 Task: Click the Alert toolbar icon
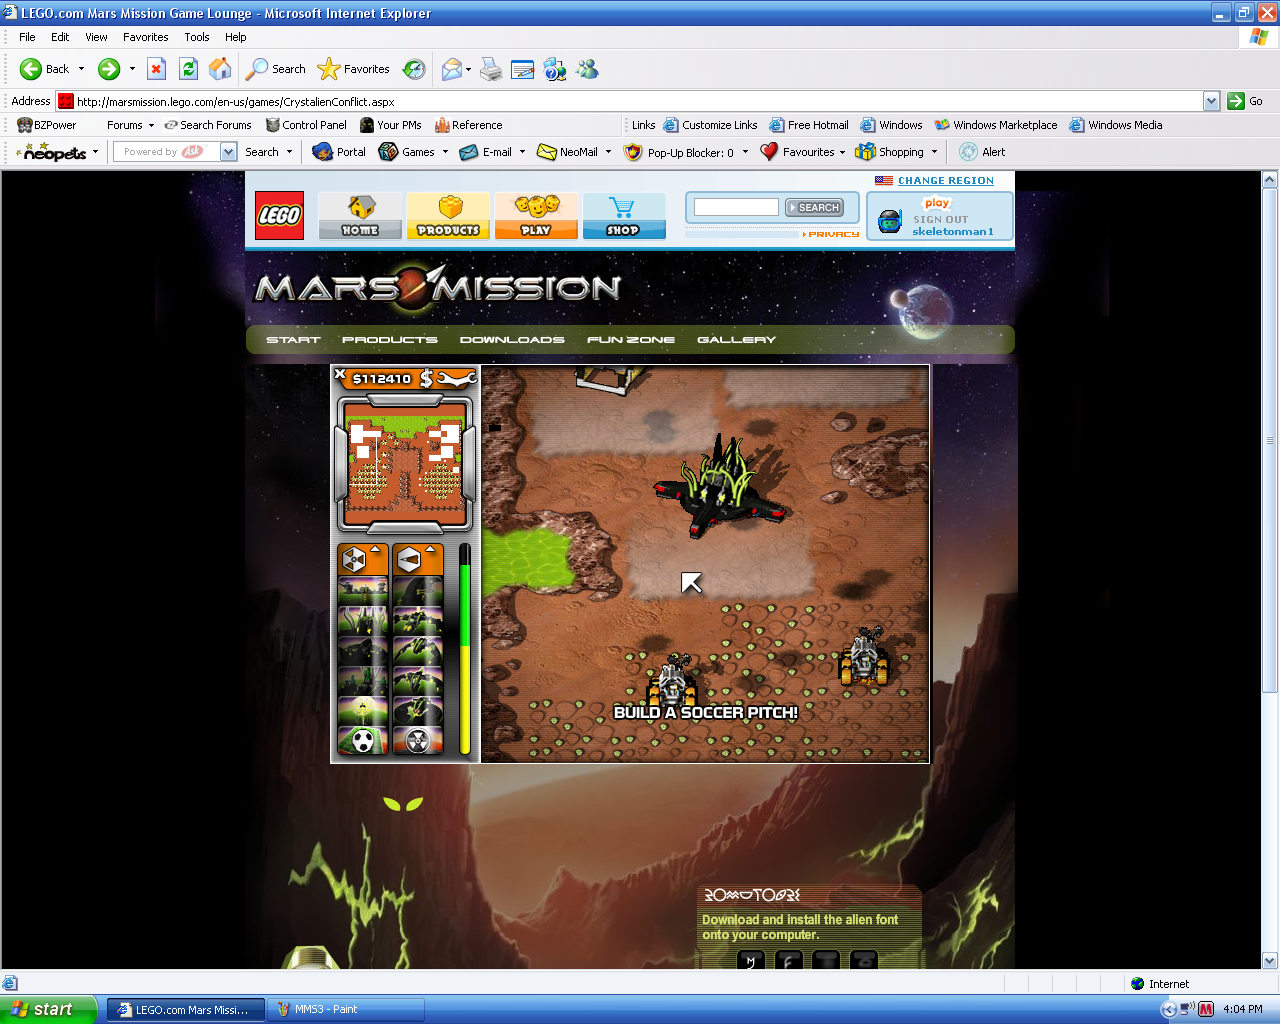coord(982,152)
